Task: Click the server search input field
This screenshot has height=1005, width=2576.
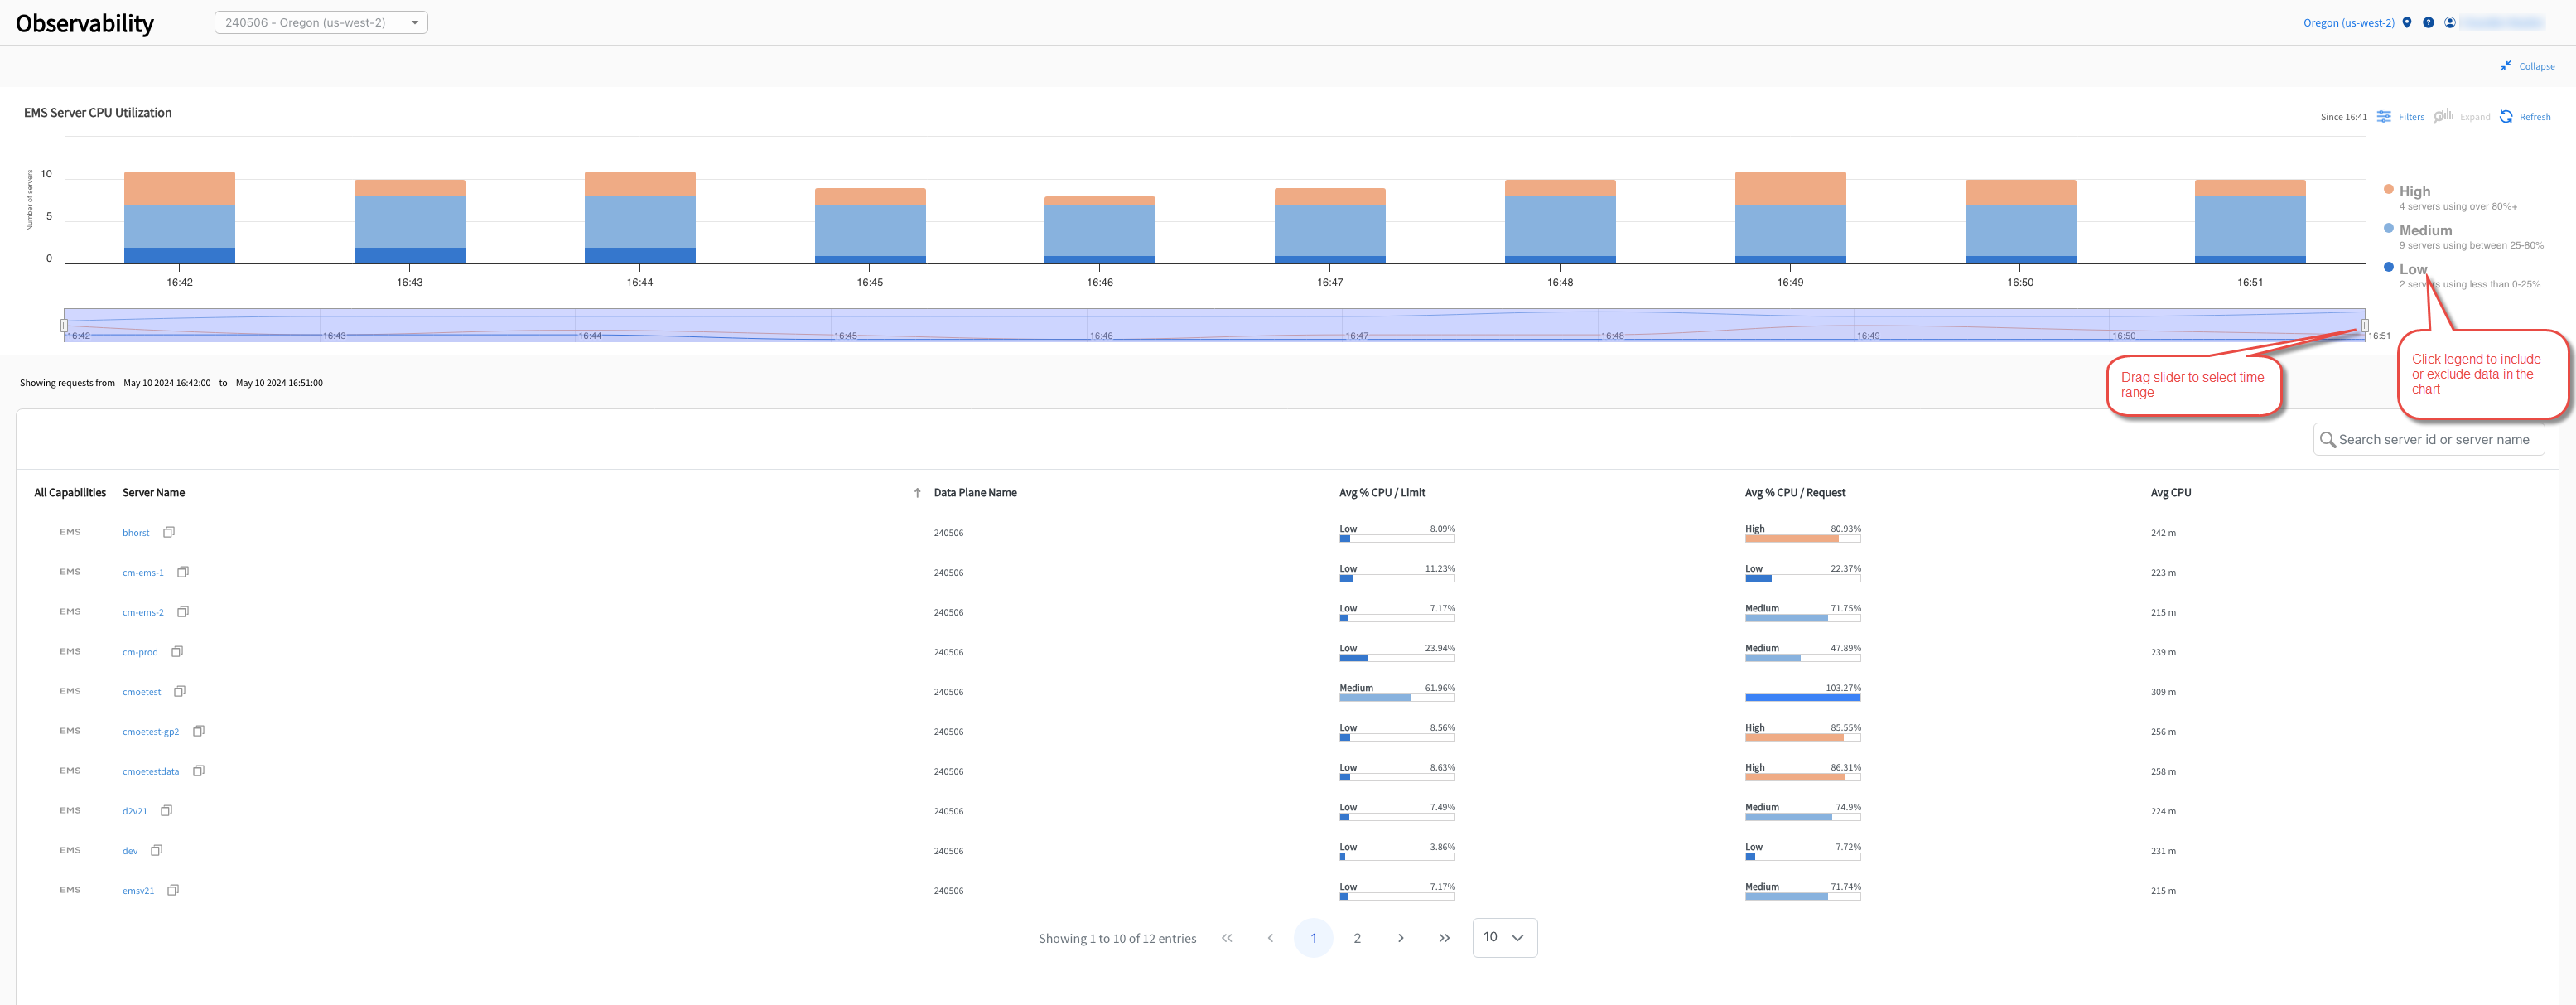Action: (2432, 439)
